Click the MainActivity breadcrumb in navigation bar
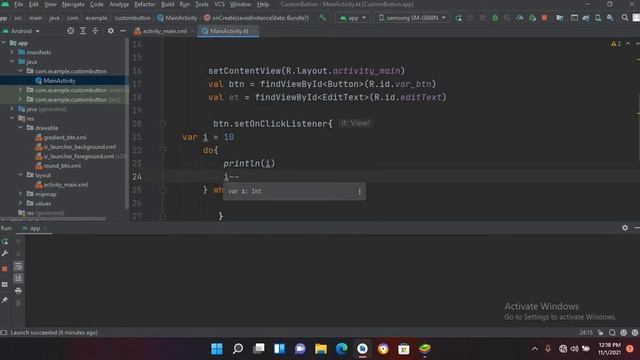The height and width of the screenshot is (360, 640). click(x=177, y=18)
